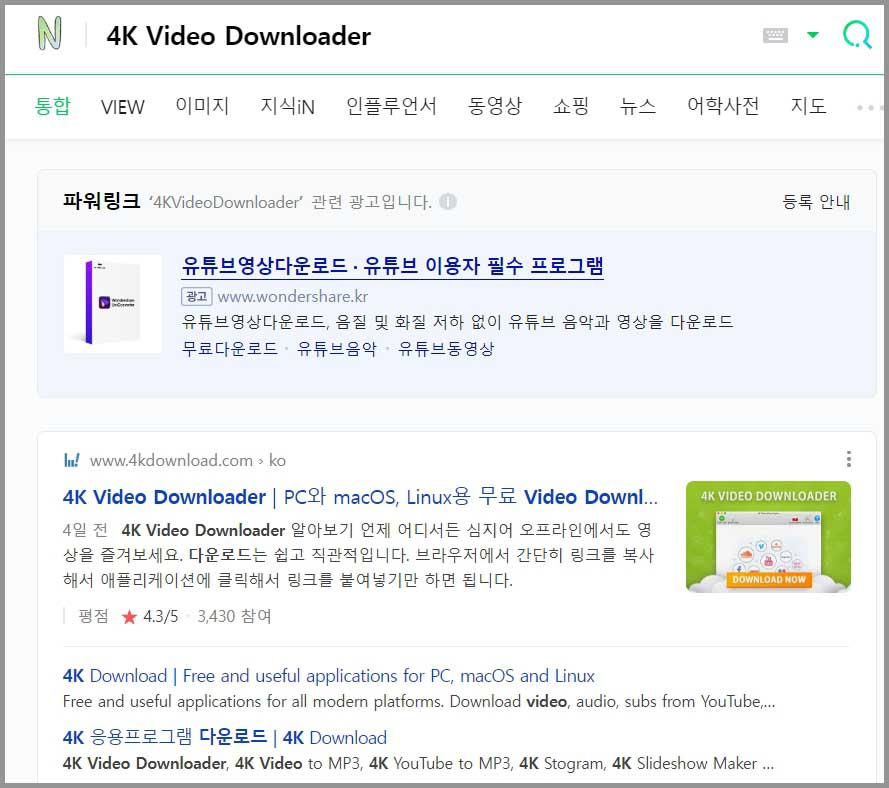Click the red rating star icon

tap(129, 616)
